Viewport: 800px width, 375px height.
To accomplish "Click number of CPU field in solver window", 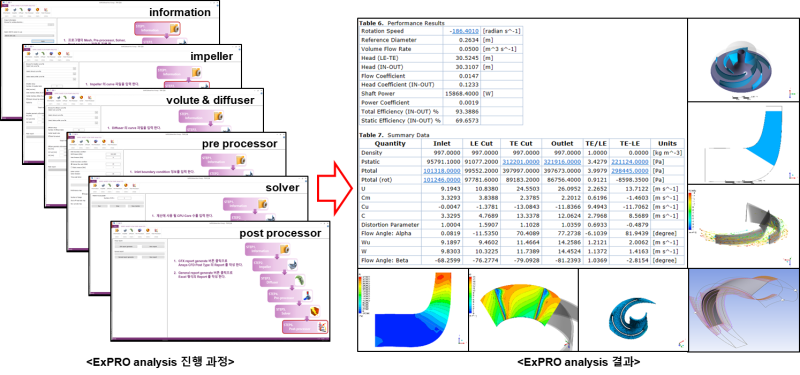I will [124, 198].
